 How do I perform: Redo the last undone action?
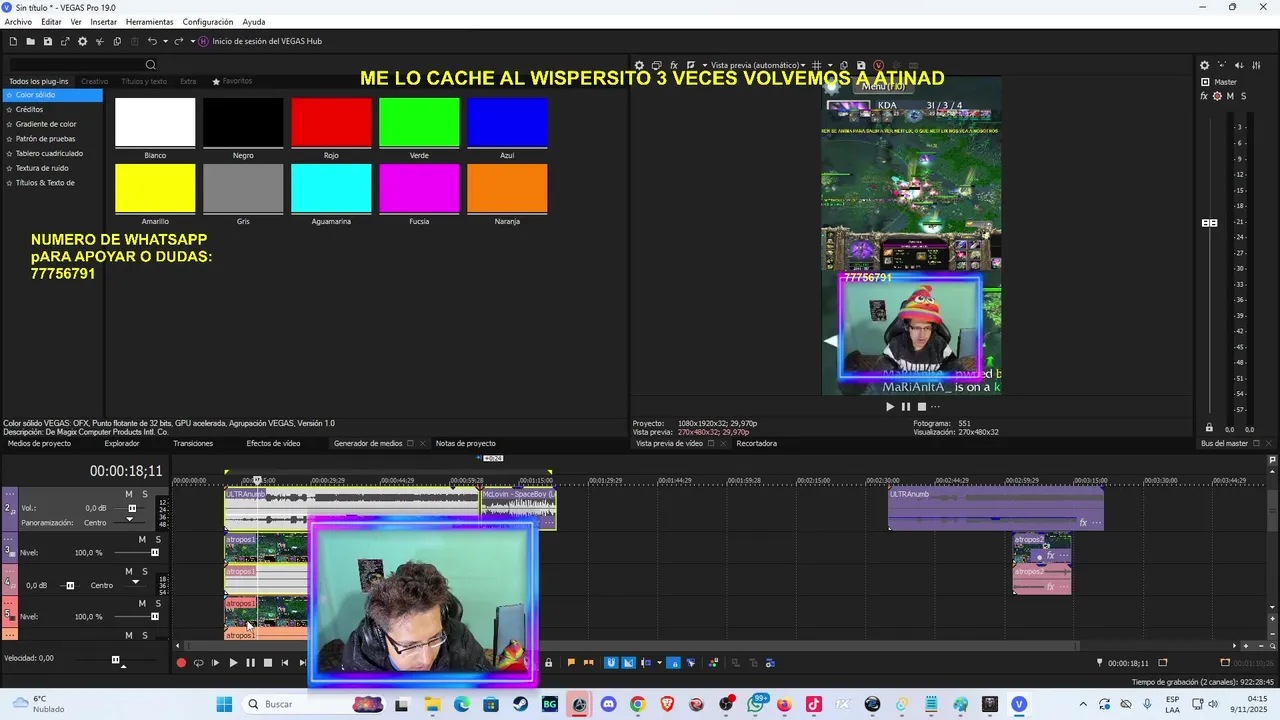[178, 41]
